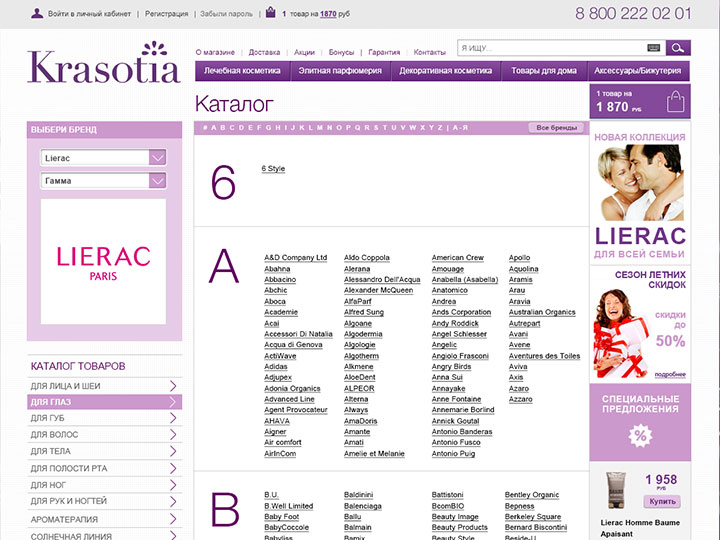The width and height of the screenshot is (720, 540).
Task: Select the А-Я filter in the alphabet bar
Action: [460, 128]
